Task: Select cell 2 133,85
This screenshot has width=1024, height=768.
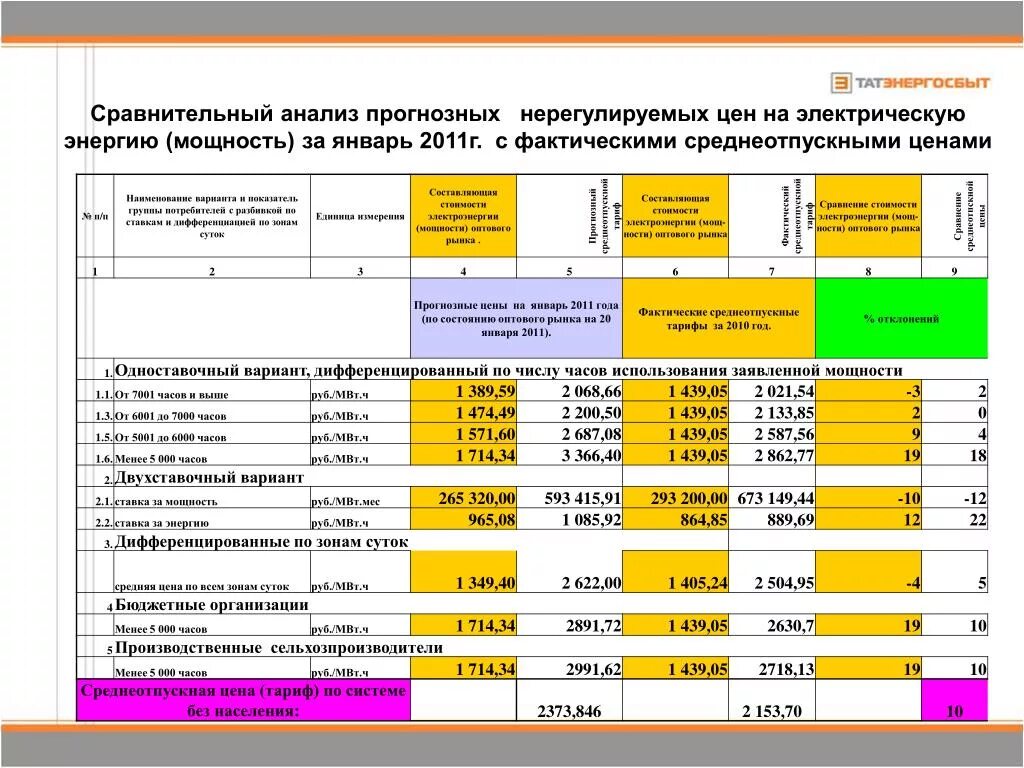Action: tap(772, 413)
